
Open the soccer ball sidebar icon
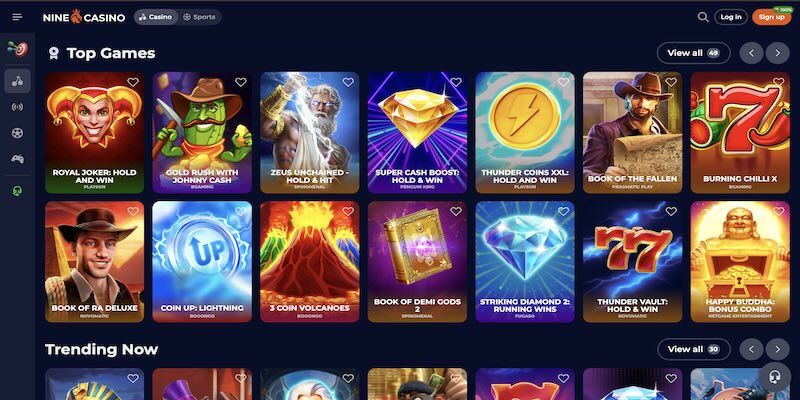coord(17,133)
